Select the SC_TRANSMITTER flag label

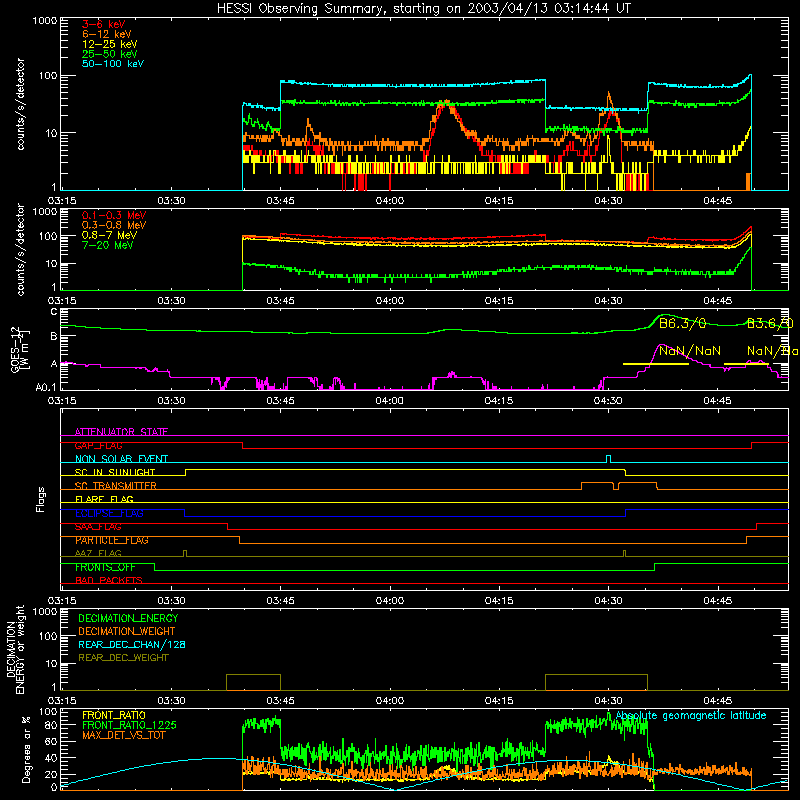(116, 486)
